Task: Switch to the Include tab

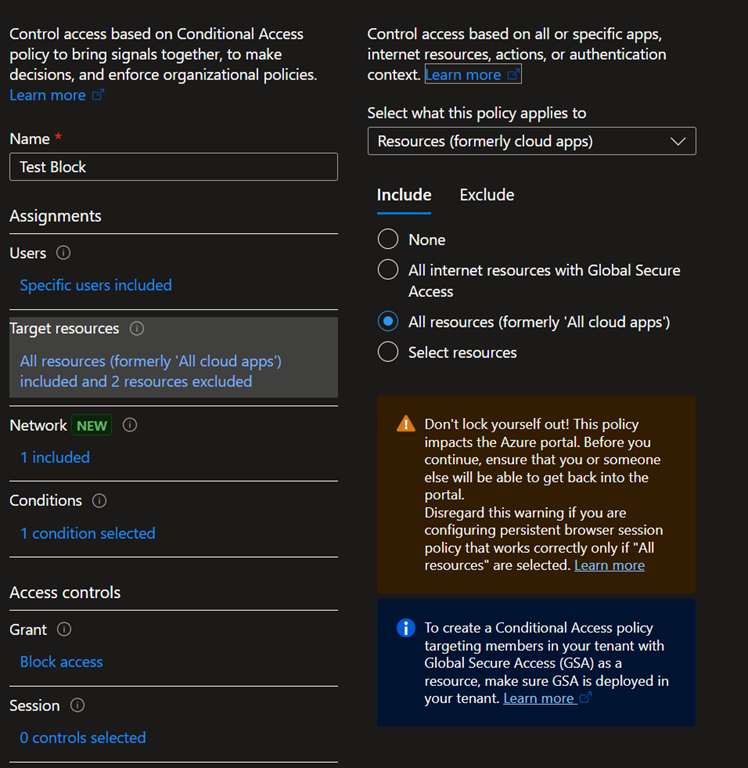Action: pos(404,195)
